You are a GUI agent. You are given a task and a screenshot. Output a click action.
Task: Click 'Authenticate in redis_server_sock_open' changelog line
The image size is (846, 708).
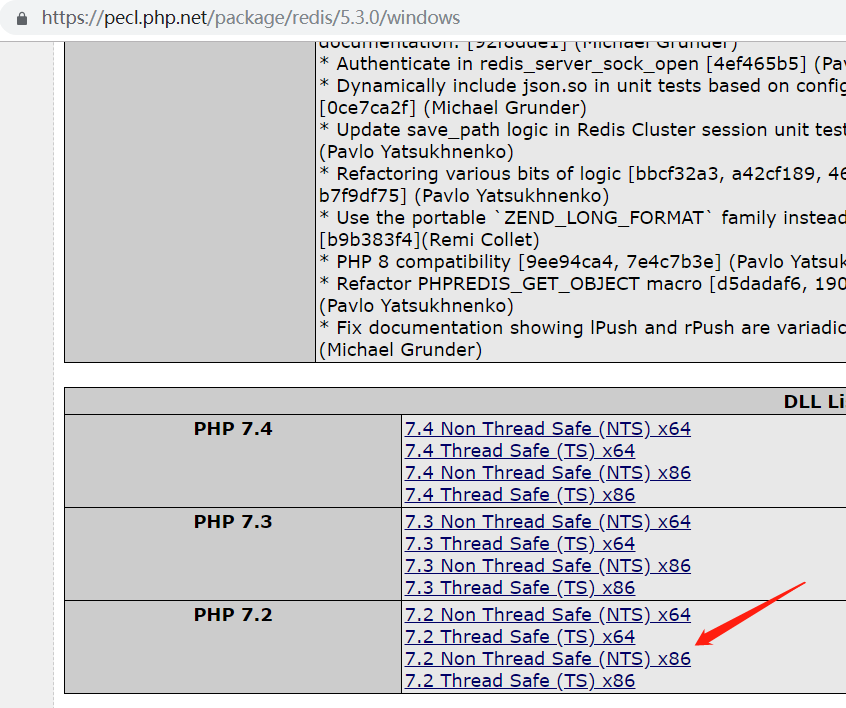583,64
